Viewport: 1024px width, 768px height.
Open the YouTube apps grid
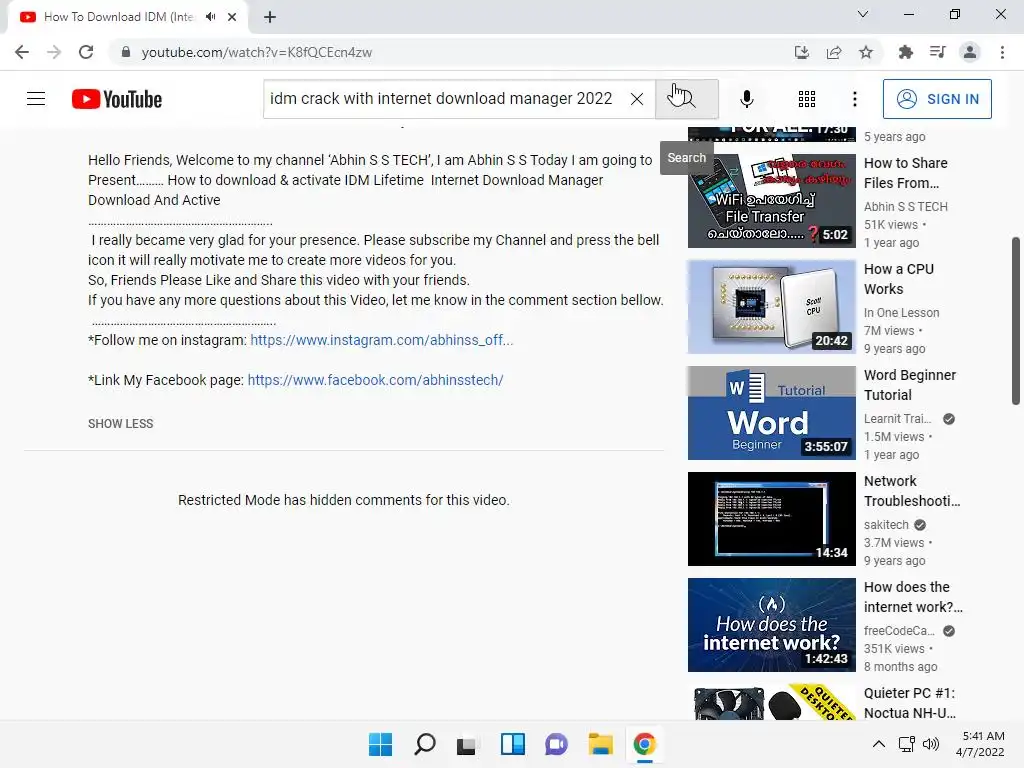point(807,99)
